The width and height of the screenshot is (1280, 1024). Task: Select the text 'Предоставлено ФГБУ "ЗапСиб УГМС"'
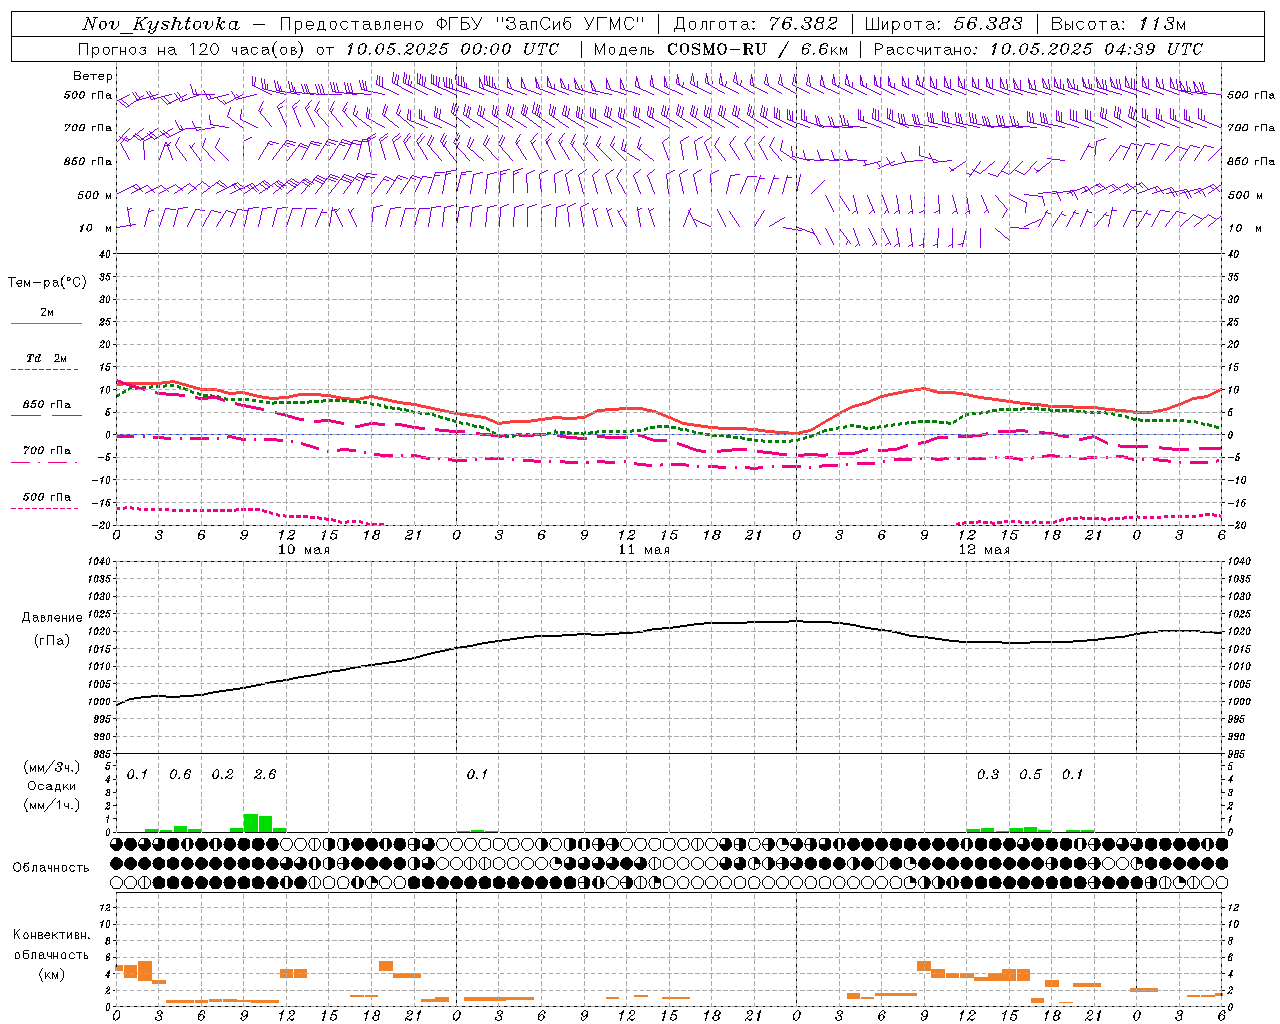coord(463,24)
